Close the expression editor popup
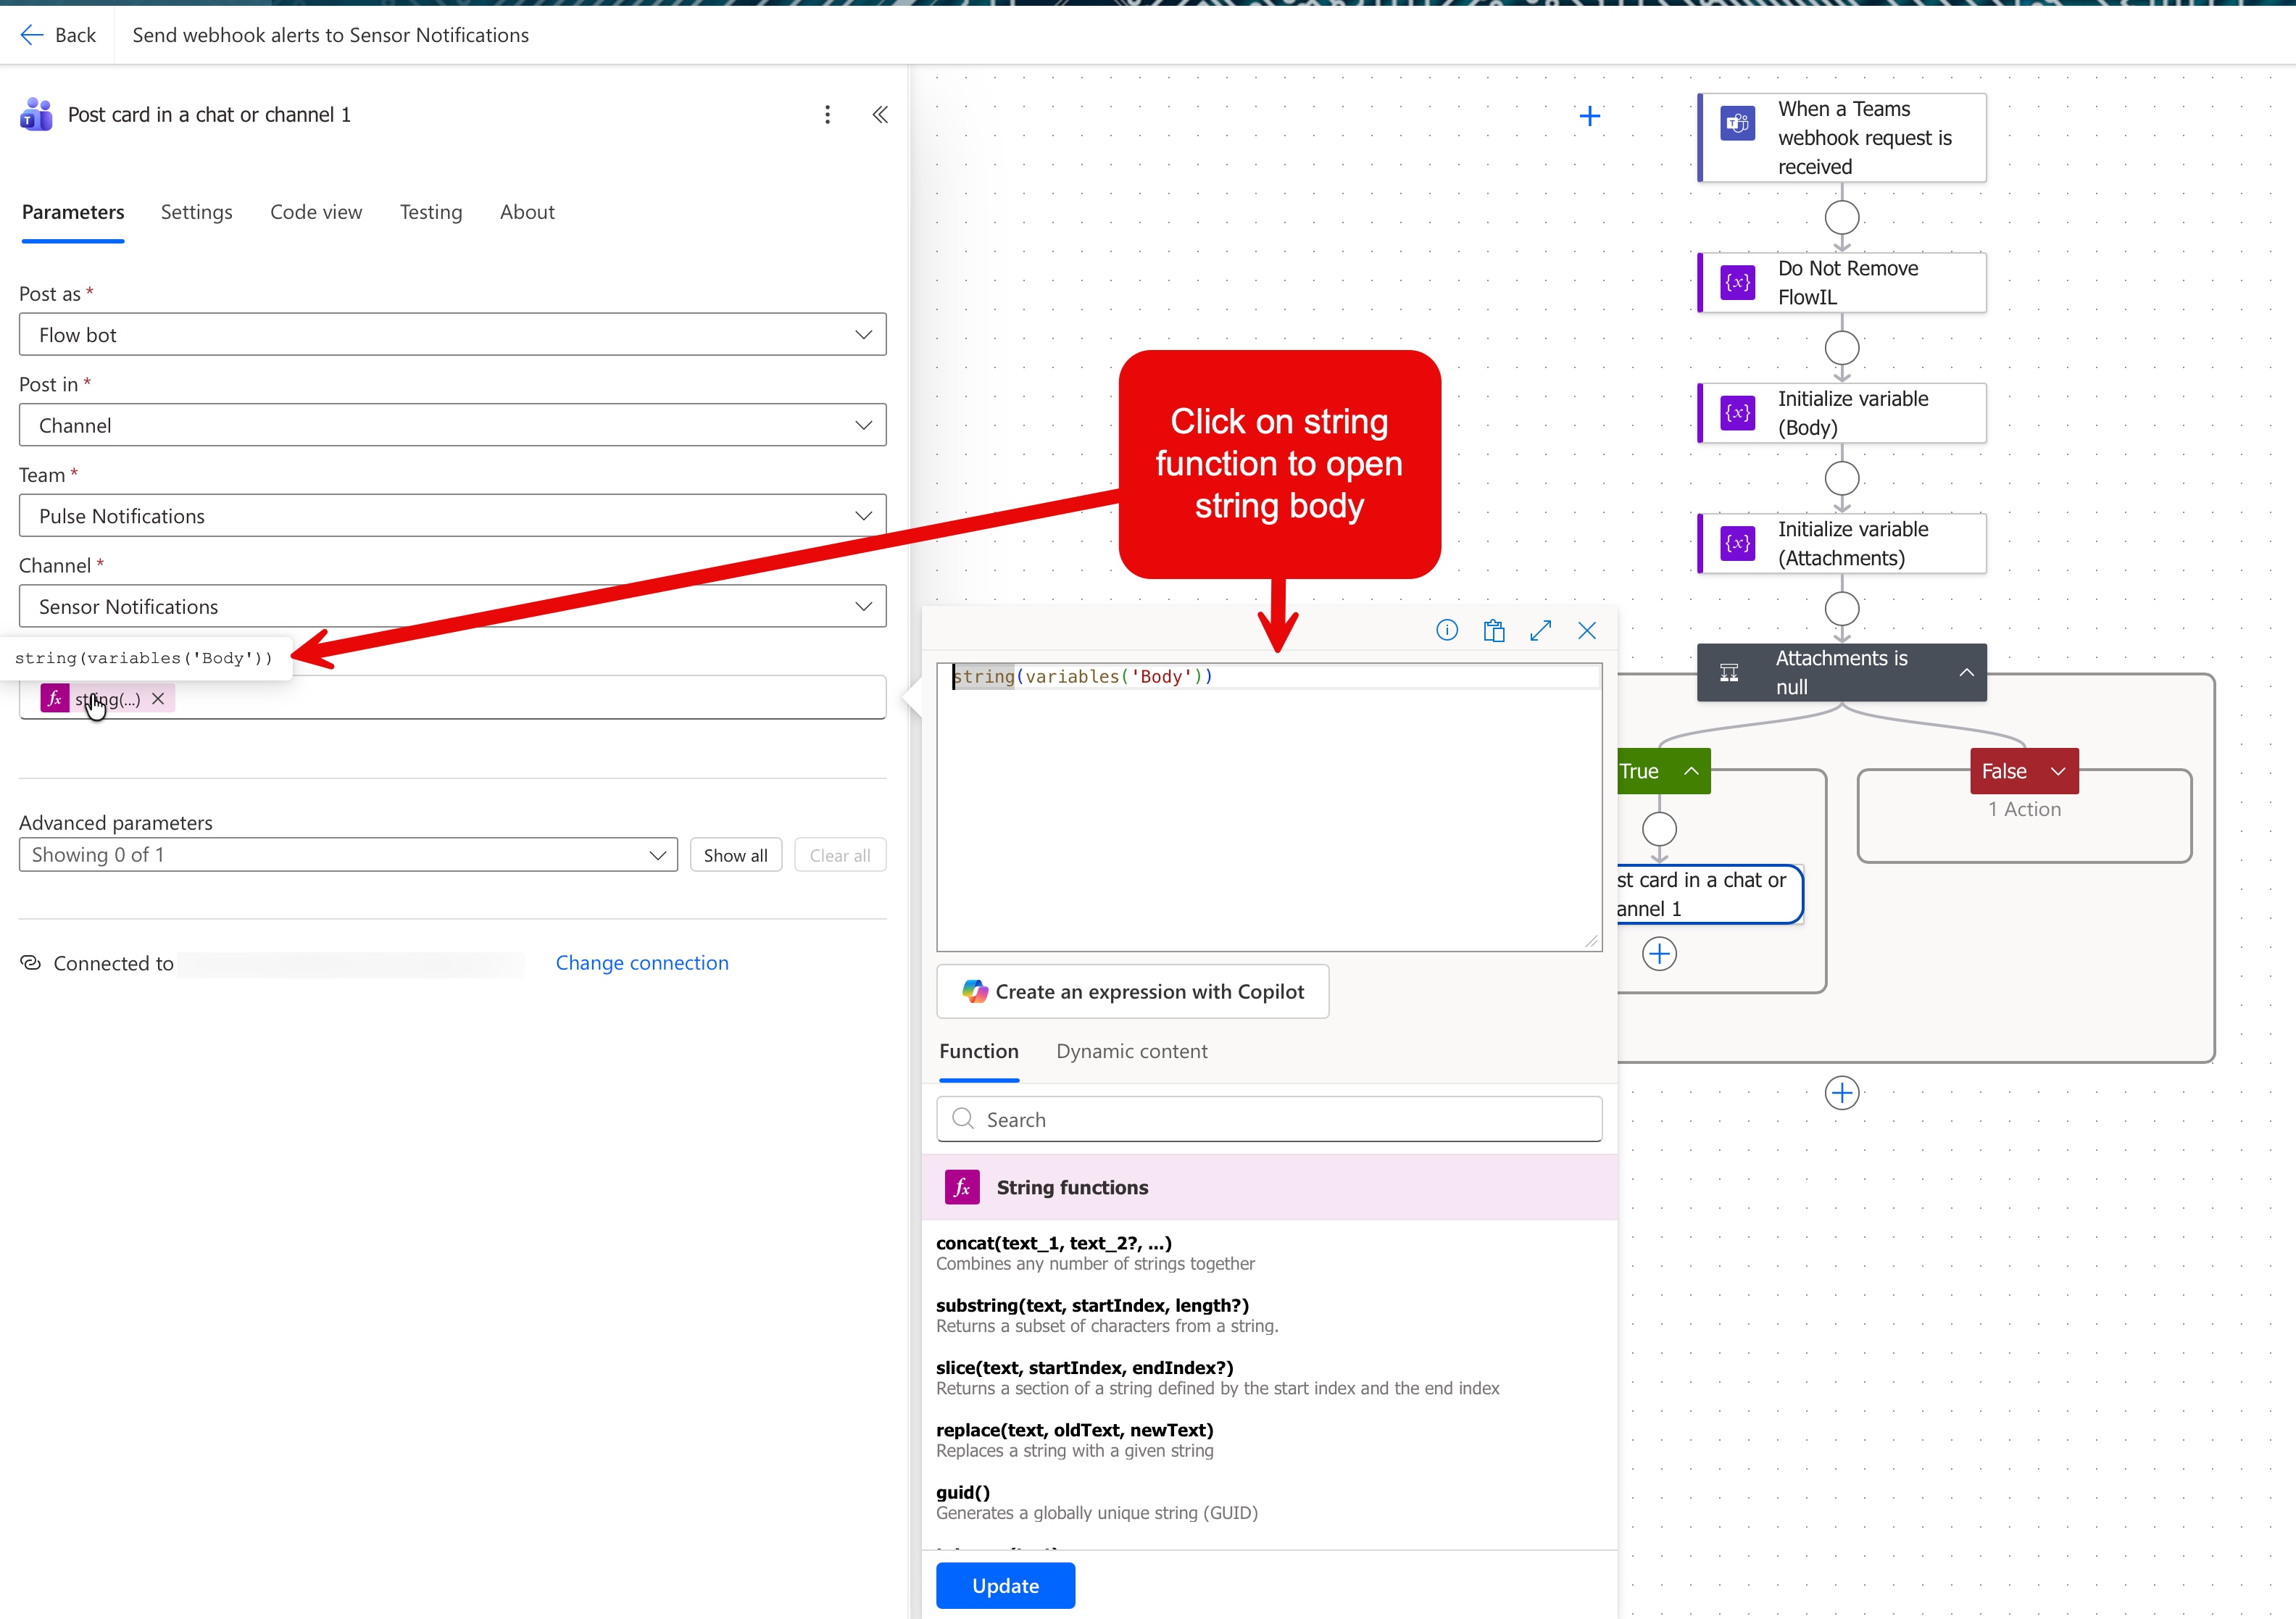2296x1619 pixels. pyautogui.click(x=1587, y=630)
